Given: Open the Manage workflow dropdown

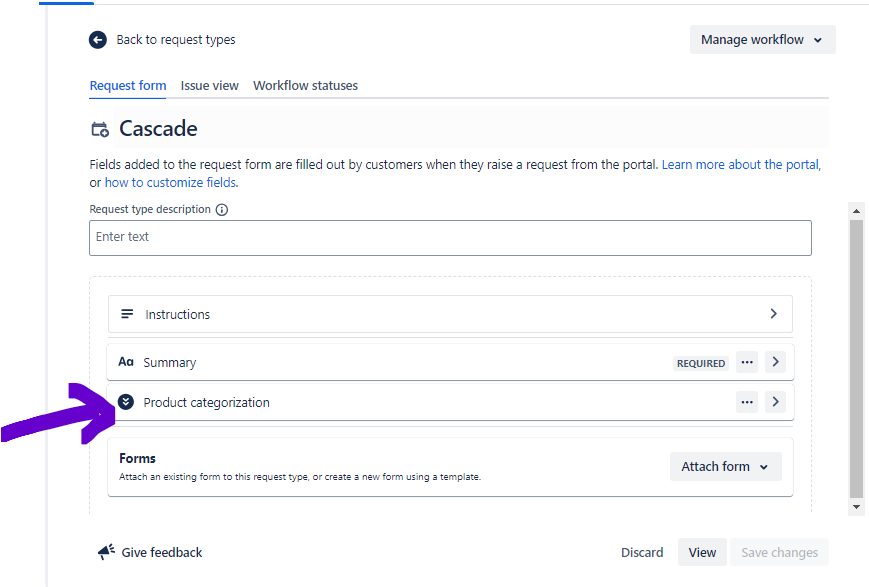Looking at the screenshot, I should [x=762, y=40].
